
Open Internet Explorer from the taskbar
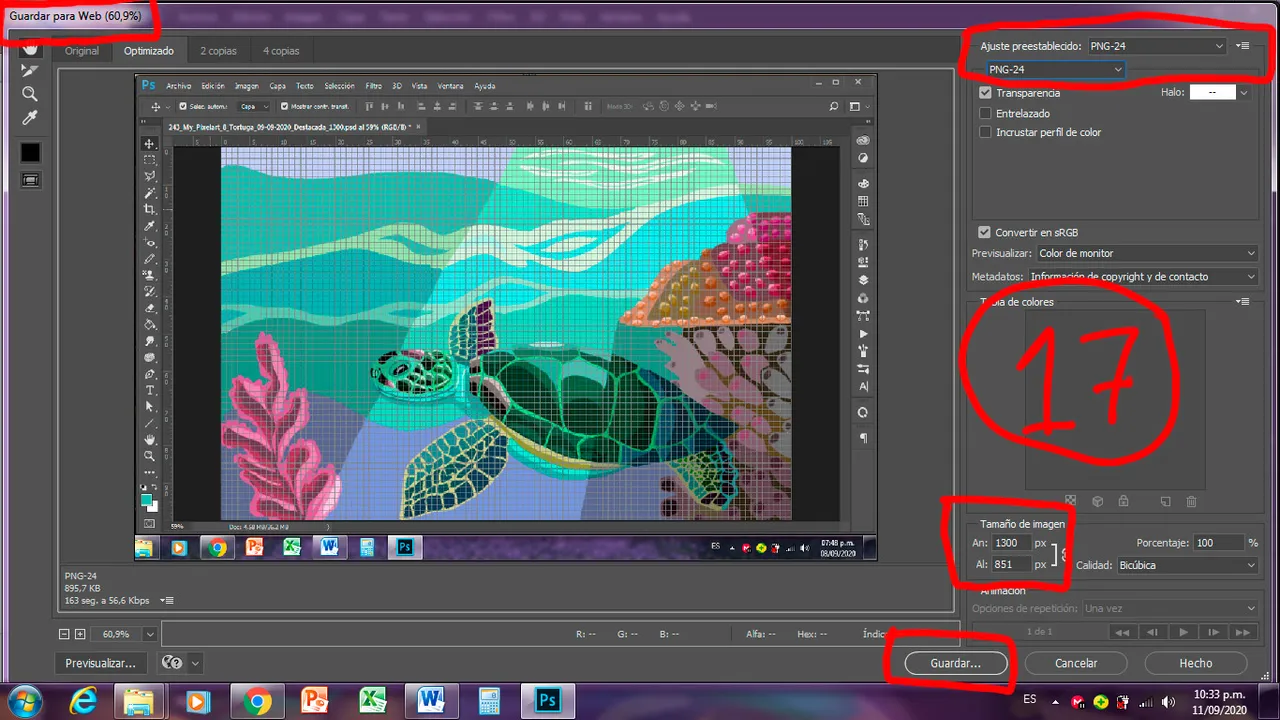tap(84, 701)
